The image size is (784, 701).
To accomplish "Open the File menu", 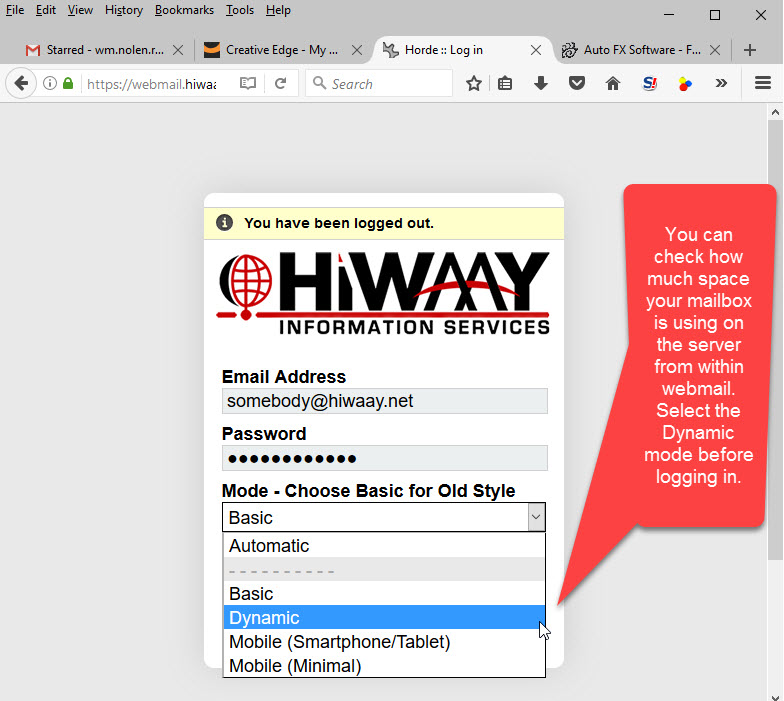I will tap(15, 10).
